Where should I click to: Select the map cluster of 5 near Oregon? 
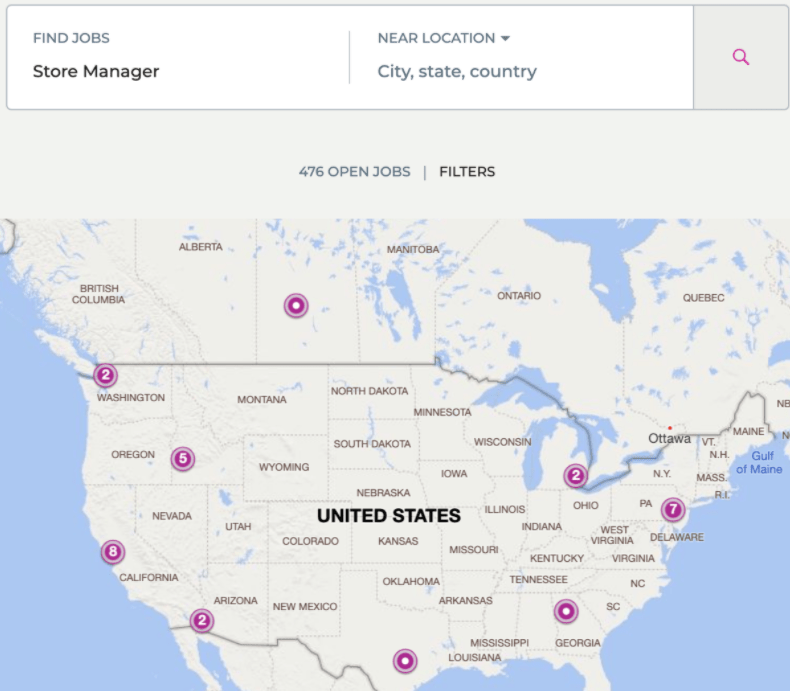(181, 459)
